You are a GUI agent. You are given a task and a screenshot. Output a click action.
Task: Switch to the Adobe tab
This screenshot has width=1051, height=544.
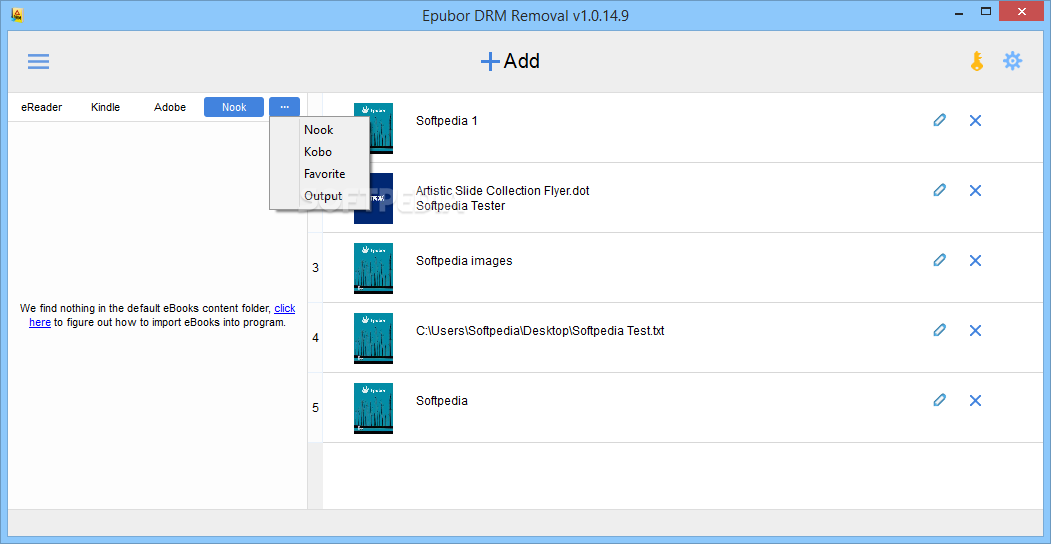[170, 107]
